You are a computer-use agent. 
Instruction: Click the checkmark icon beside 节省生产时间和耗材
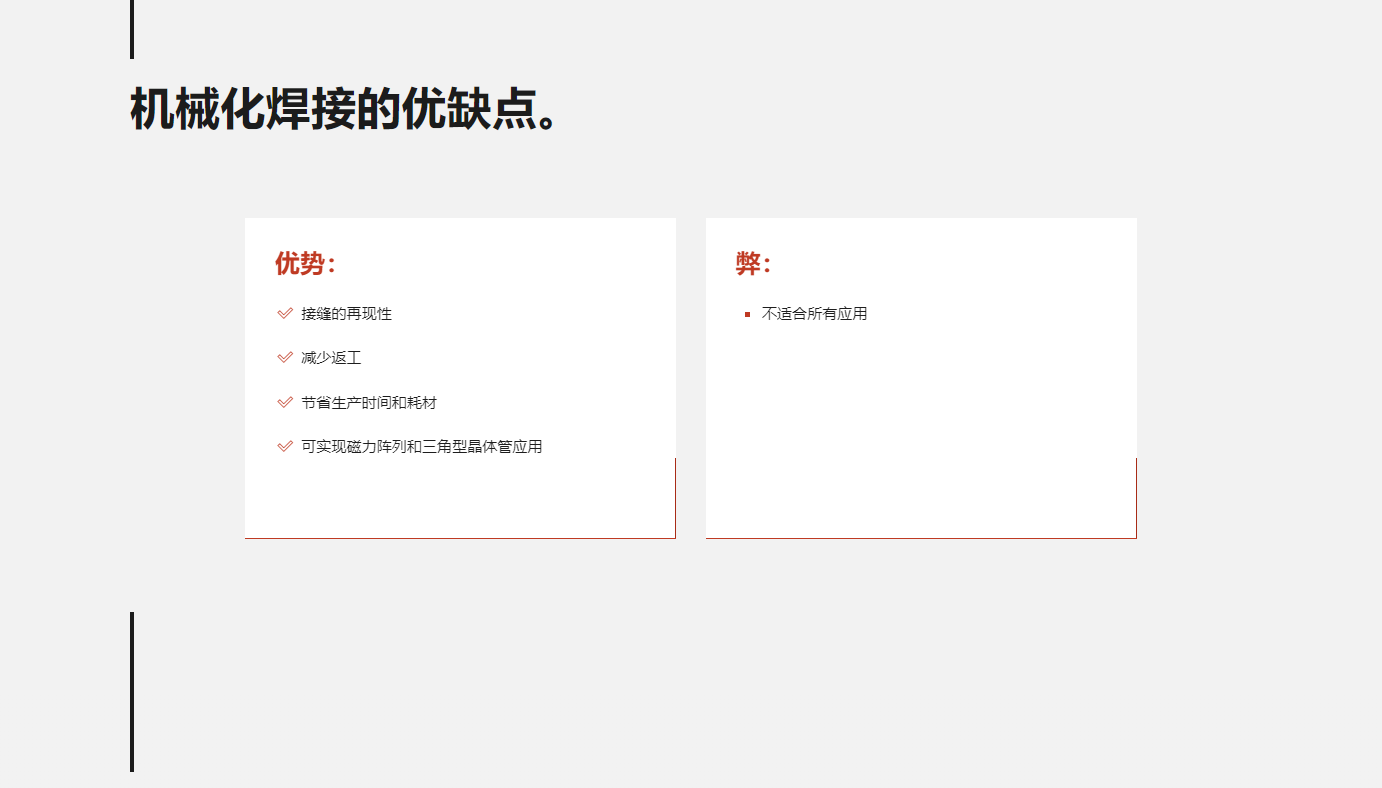pyautogui.click(x=285, y=403)
